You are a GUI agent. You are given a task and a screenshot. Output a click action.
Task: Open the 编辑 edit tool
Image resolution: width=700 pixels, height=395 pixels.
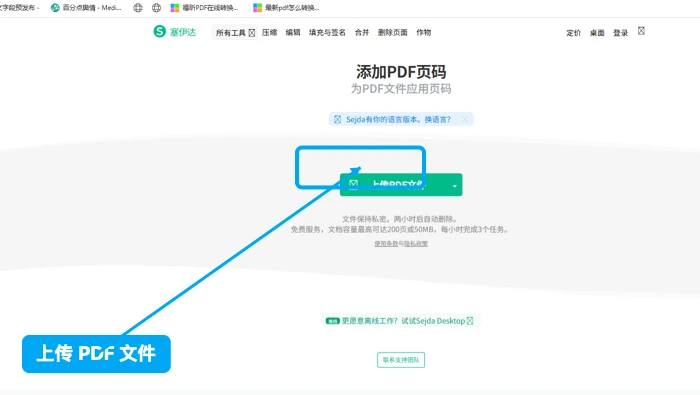click(293, 33)
